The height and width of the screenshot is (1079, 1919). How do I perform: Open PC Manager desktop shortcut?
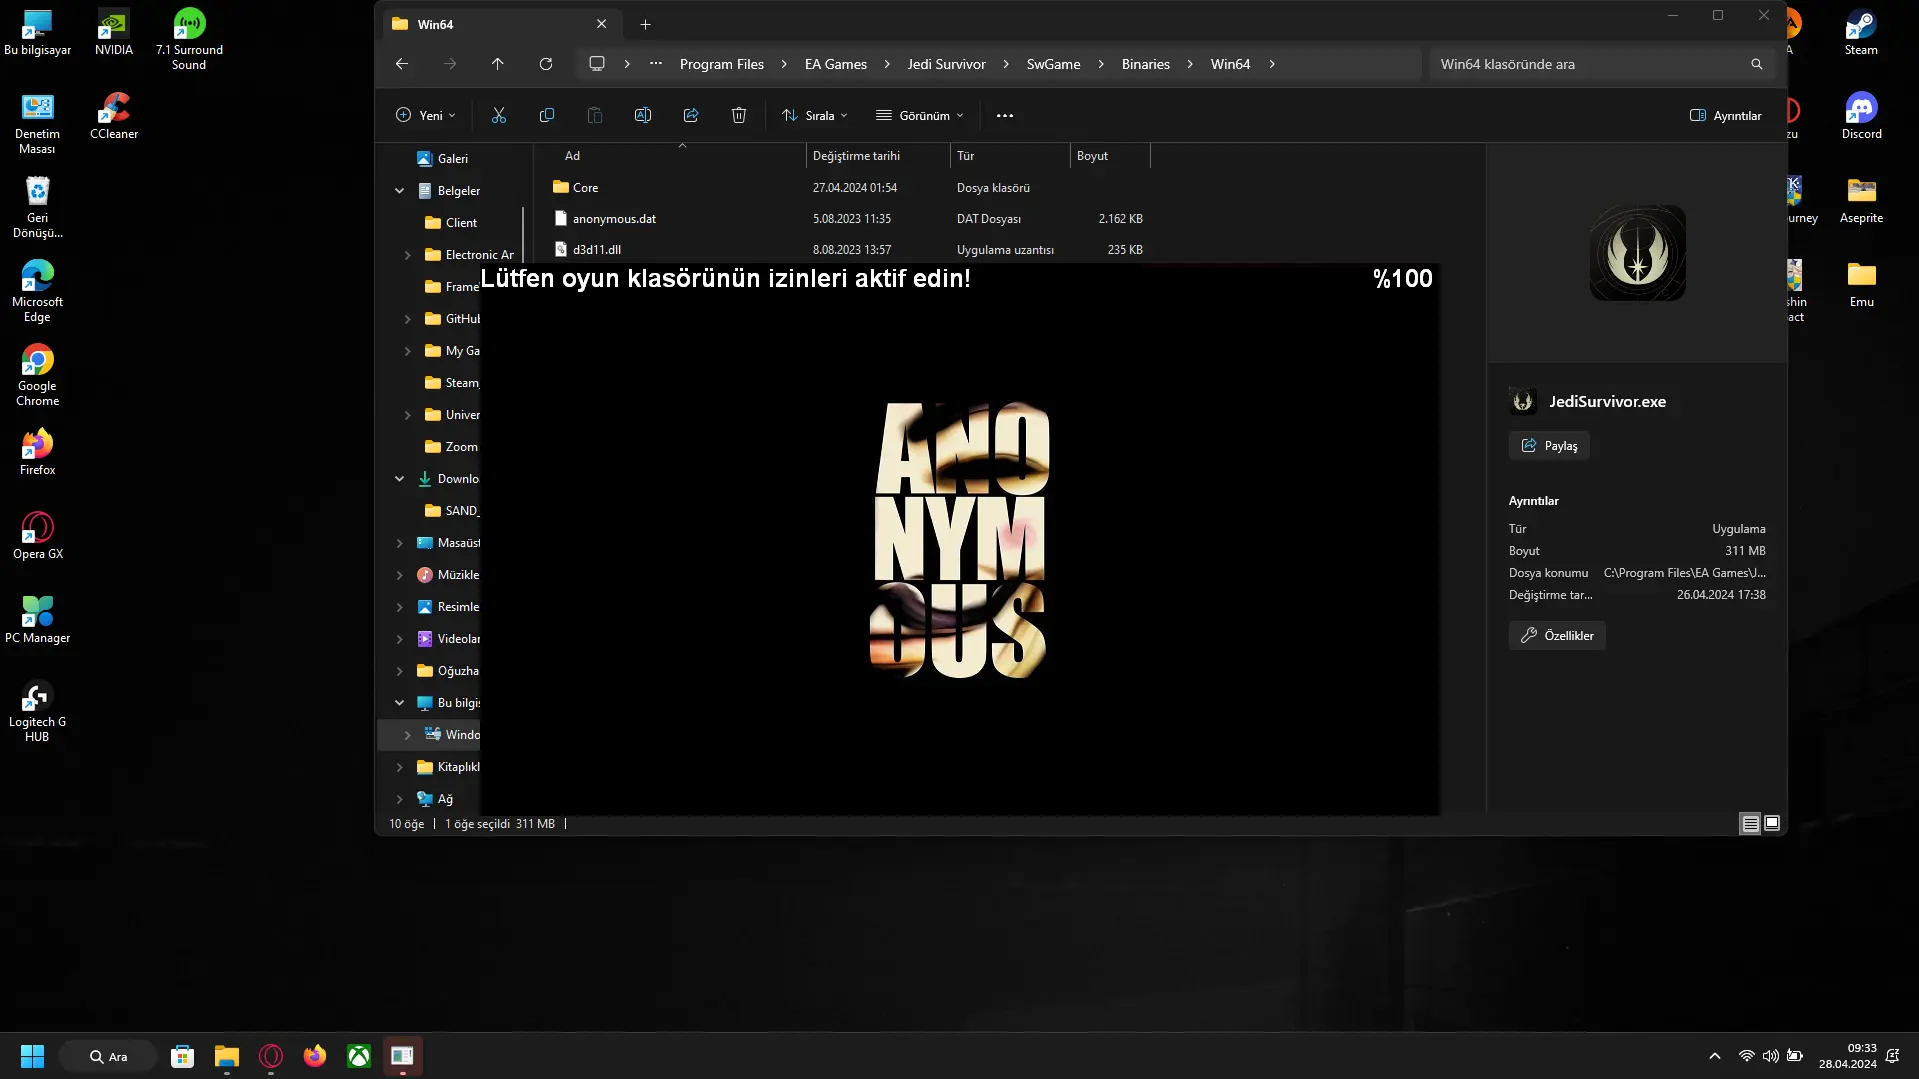(37, 619)
